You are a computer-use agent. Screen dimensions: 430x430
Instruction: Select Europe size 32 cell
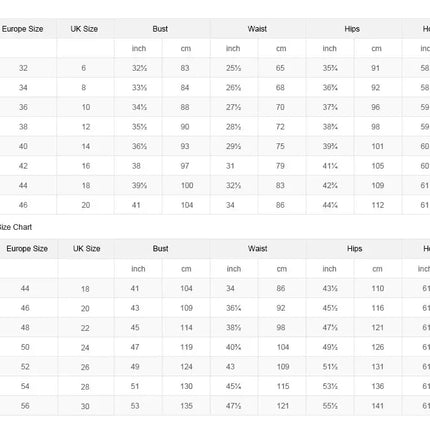(x=23, y=68)
